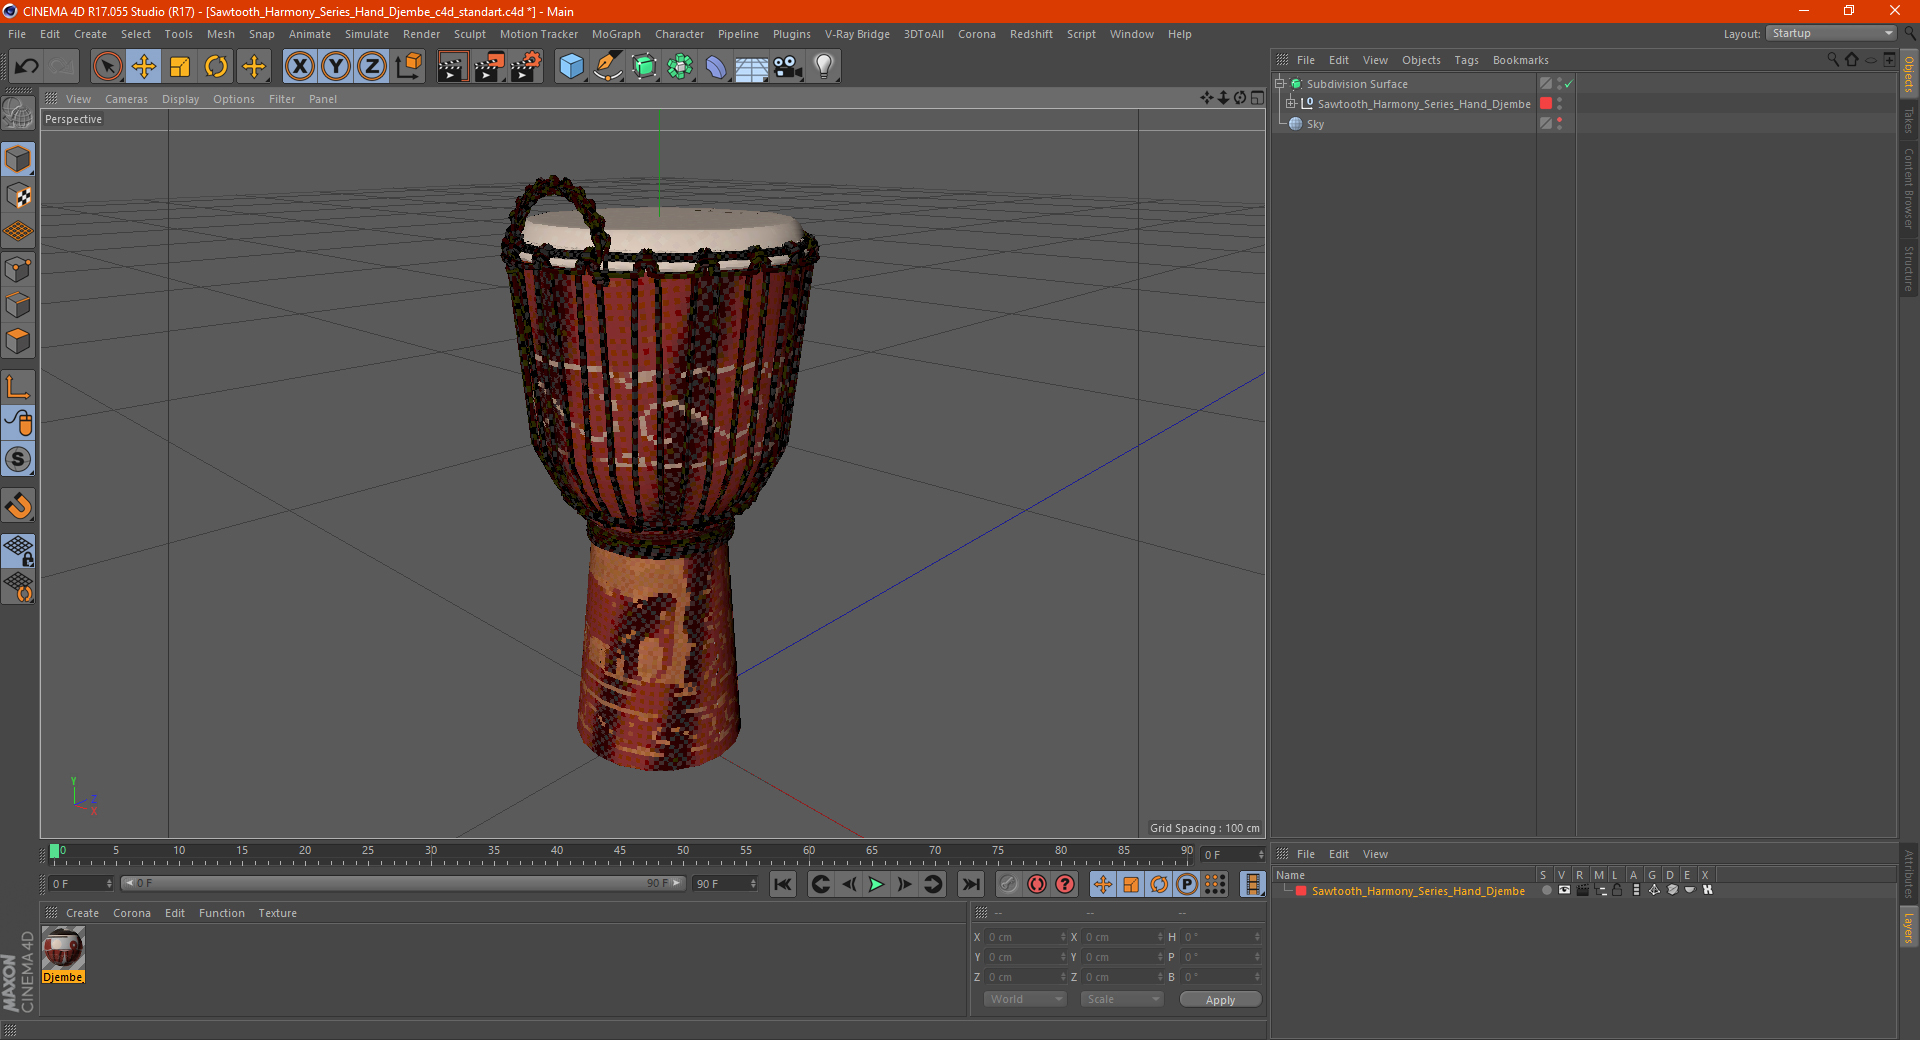Open Objects manager Tags menu
1920x1040 pixels.
click(1466, 60)
